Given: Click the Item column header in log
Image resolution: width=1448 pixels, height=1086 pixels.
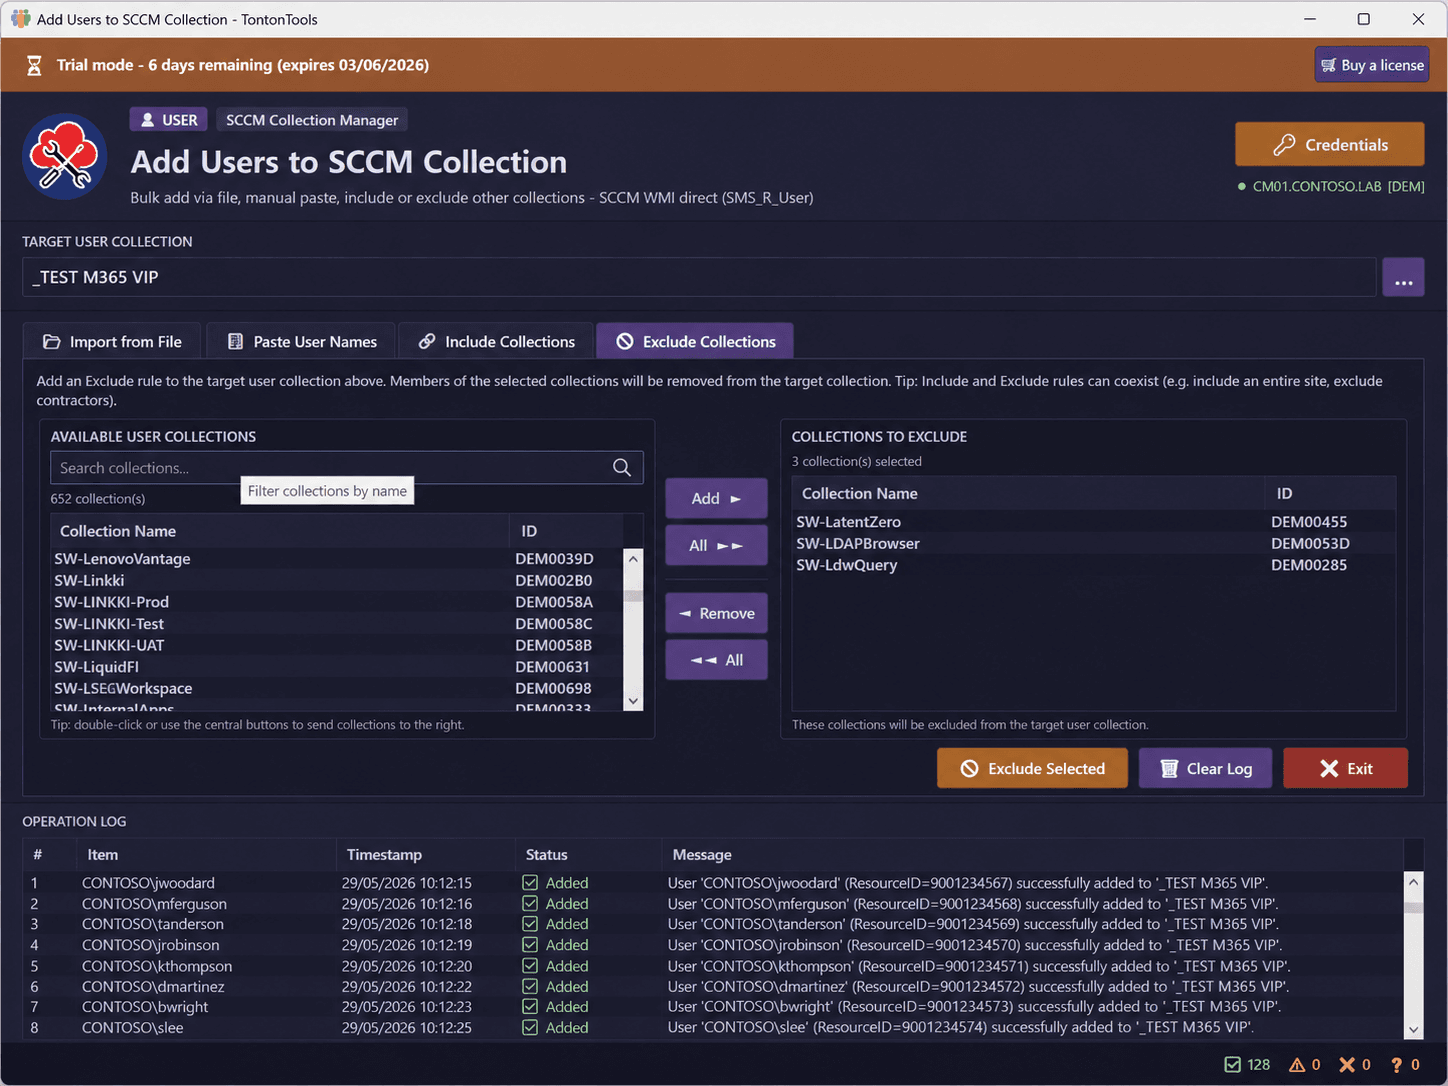Looking at the screenshot, I should pos(206,855).
